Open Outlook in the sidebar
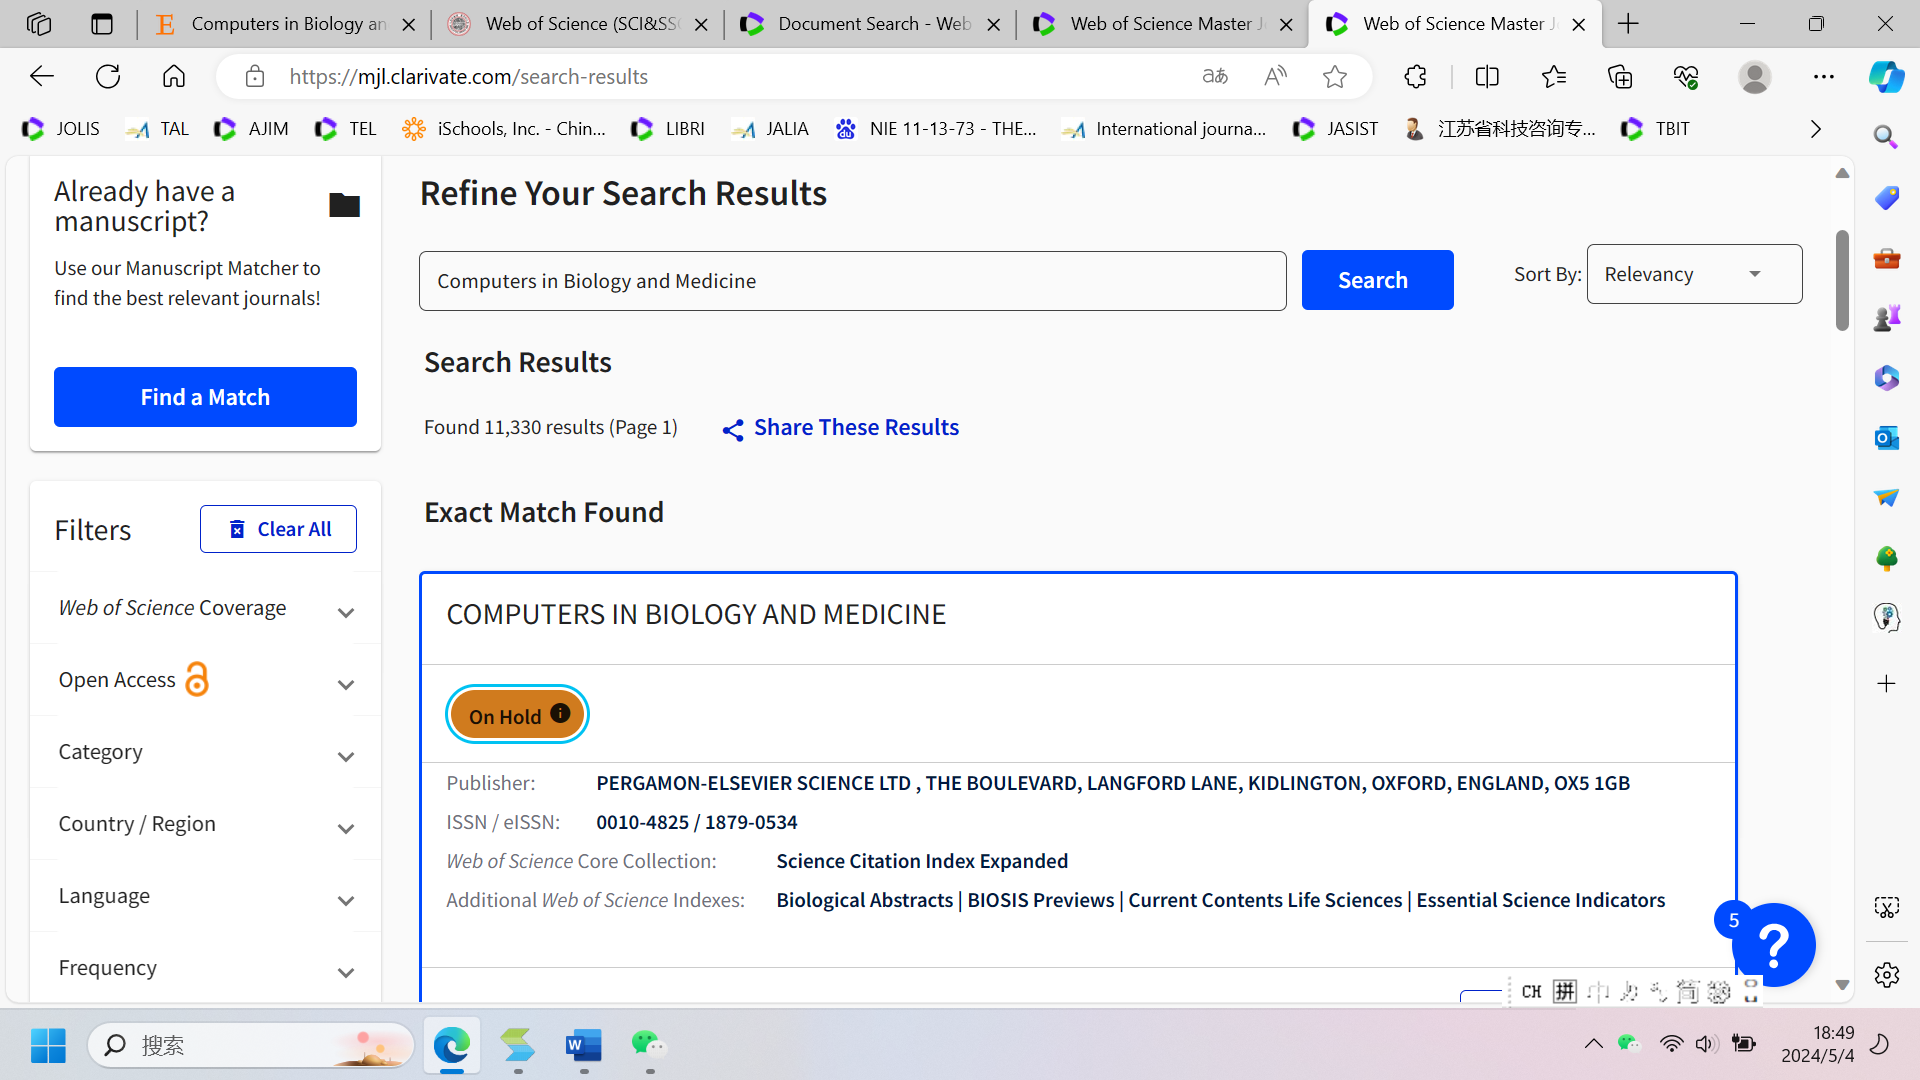1920x1080 pixels. tap(1886, 437)
